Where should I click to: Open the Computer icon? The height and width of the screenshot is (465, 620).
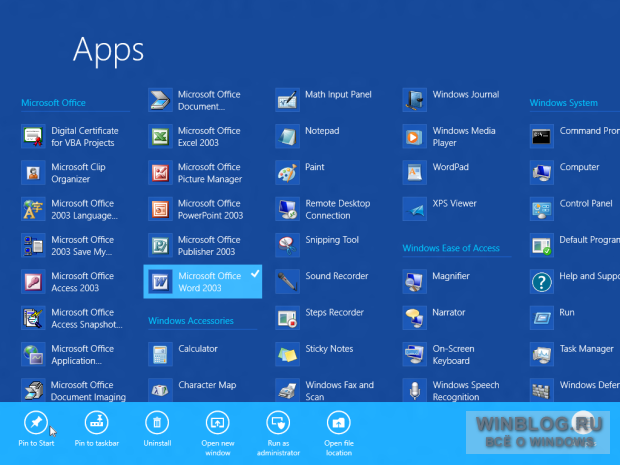542,173
